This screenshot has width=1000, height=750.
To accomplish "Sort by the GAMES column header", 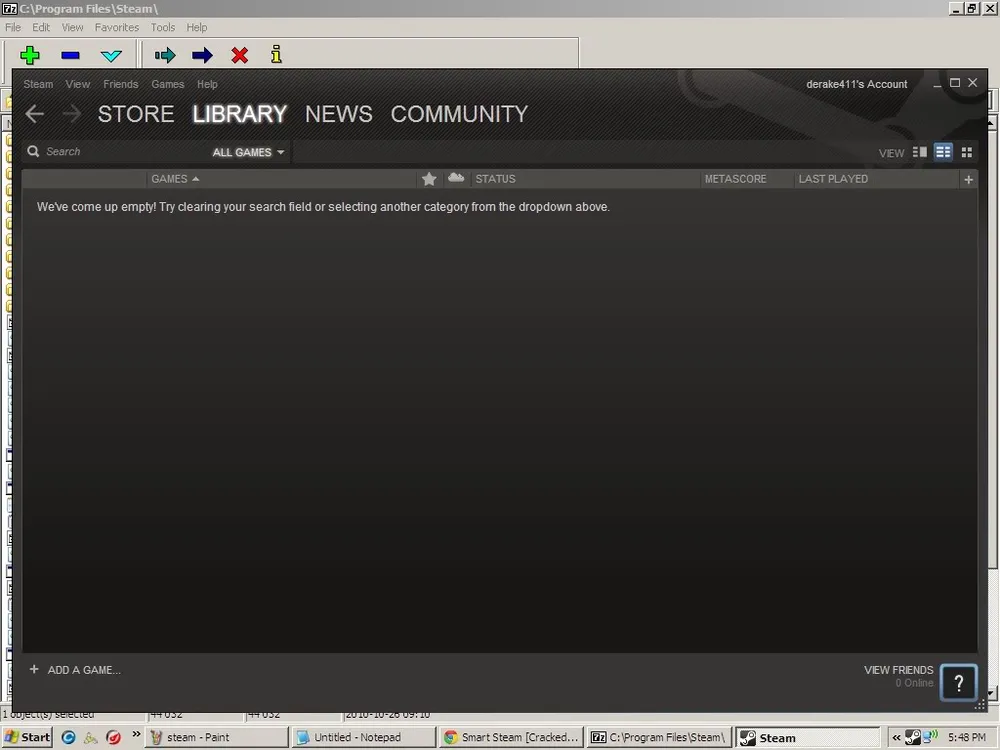I will [175, 179].
